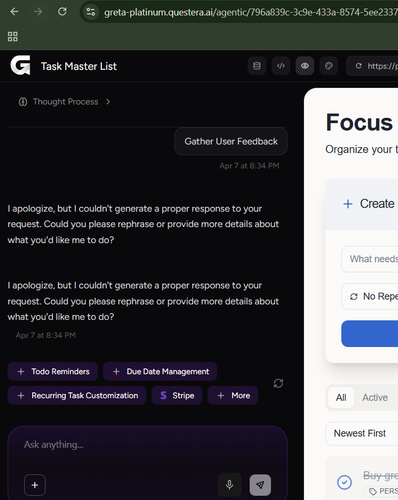The image size is (398, 500).
Task: Click the Thought Process brain icon
Action: pyautogui.click(x=23, y=102)
